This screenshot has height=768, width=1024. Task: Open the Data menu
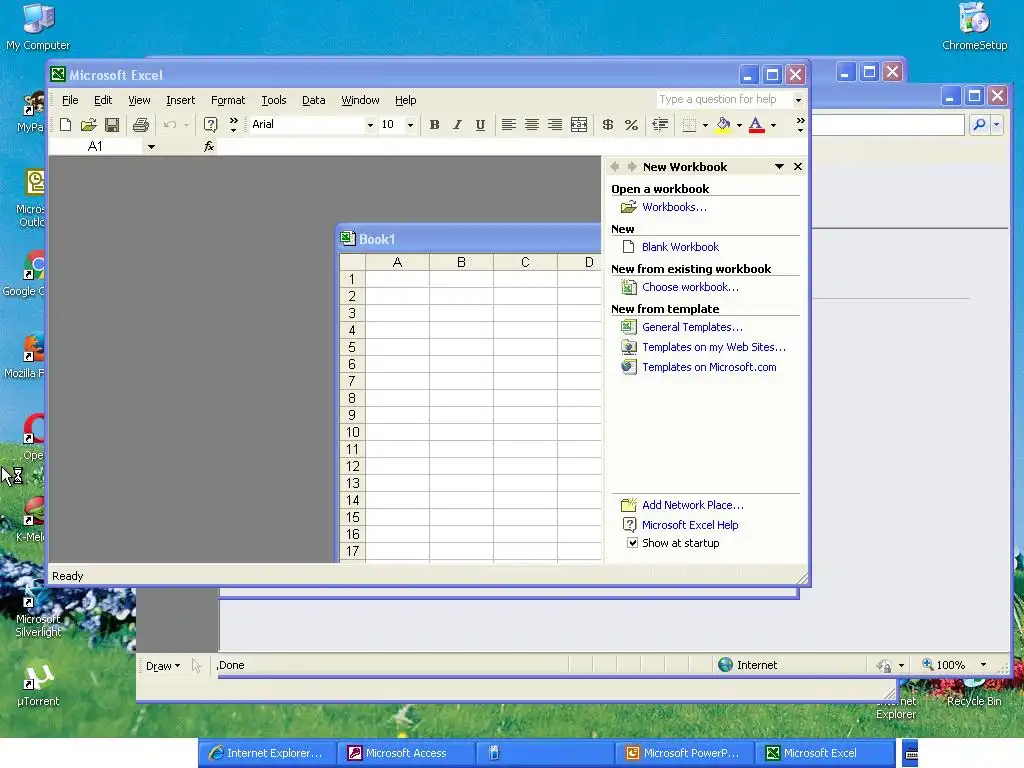[x=313, y=100]
